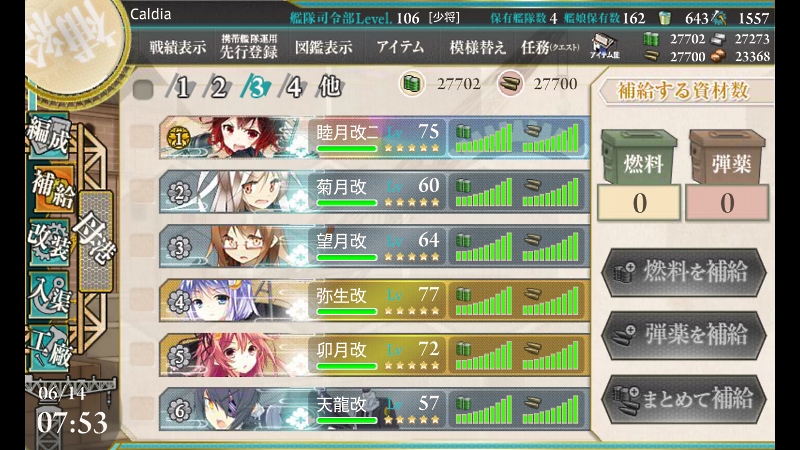The image size is (800, 450).
Task: Open the アイテム屋 item shop icon
Action: [605, 46]
